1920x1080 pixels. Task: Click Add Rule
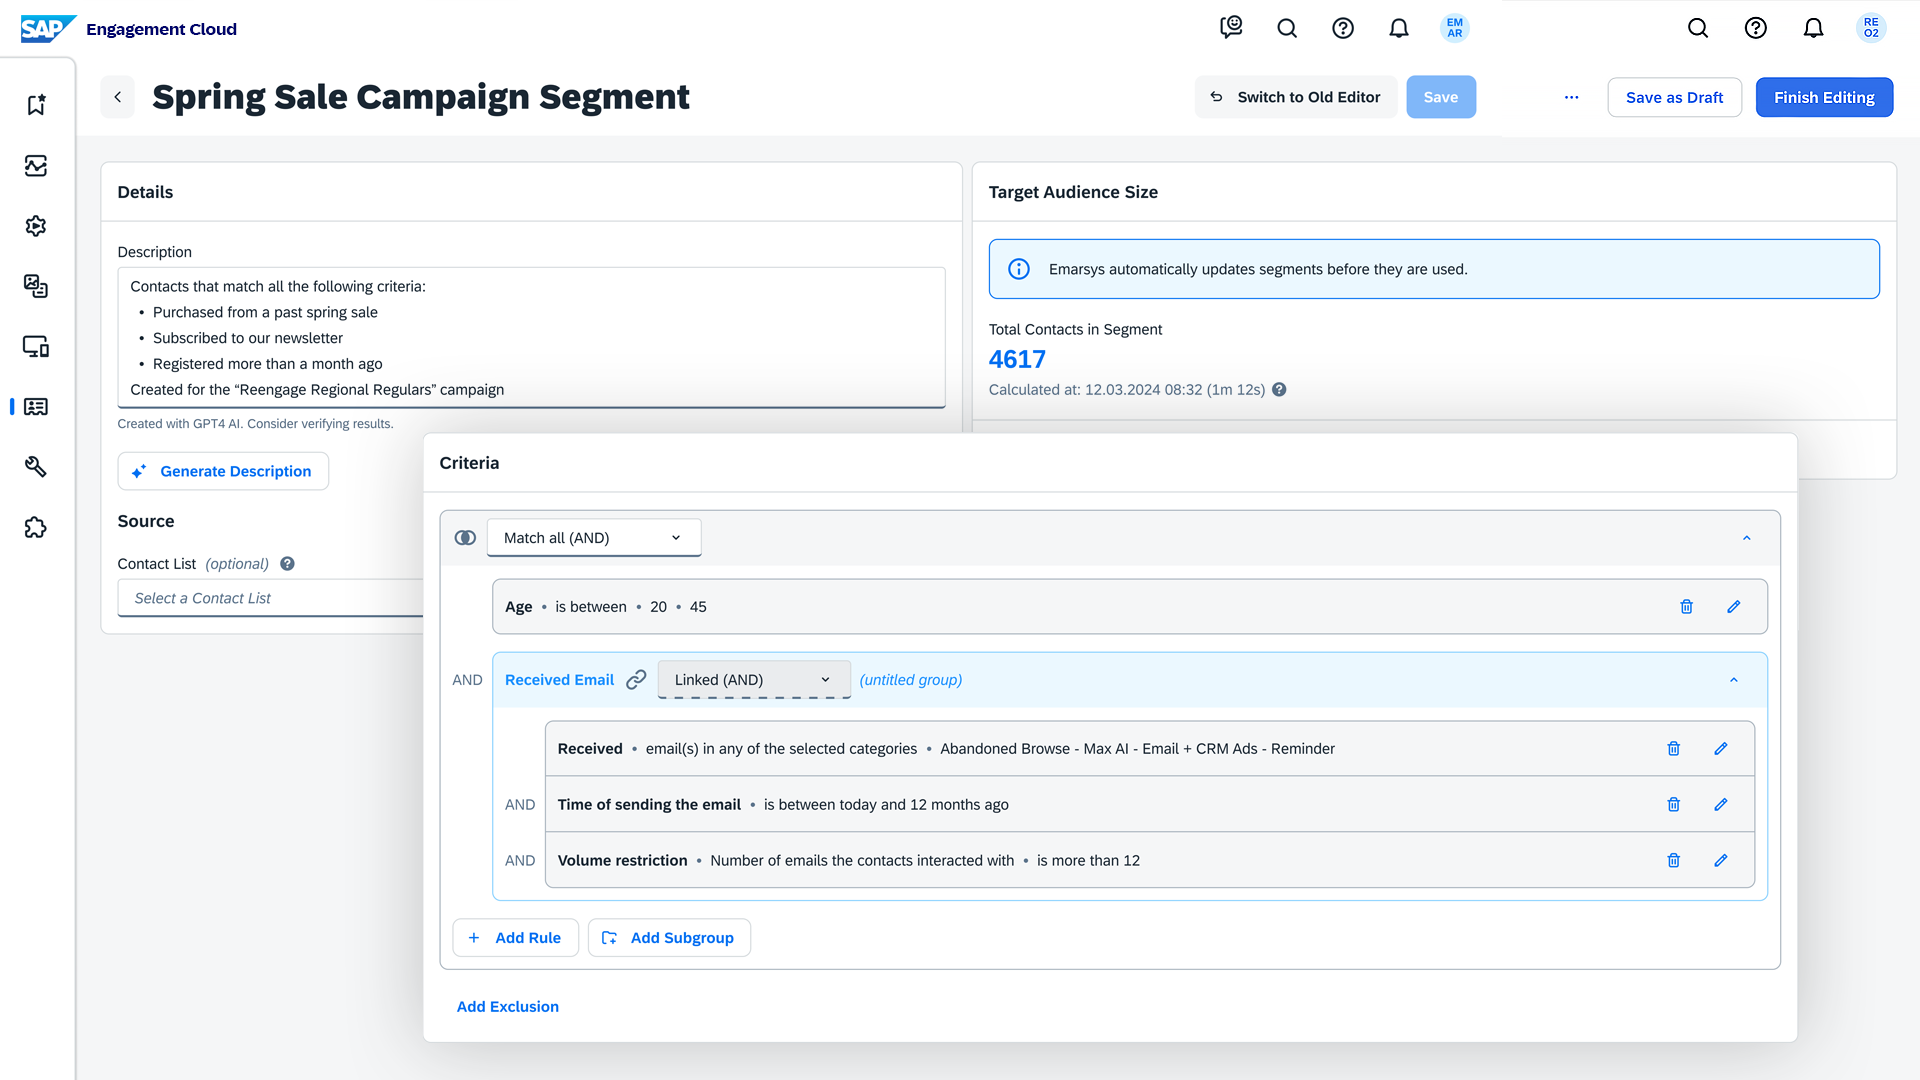point(516,938)
